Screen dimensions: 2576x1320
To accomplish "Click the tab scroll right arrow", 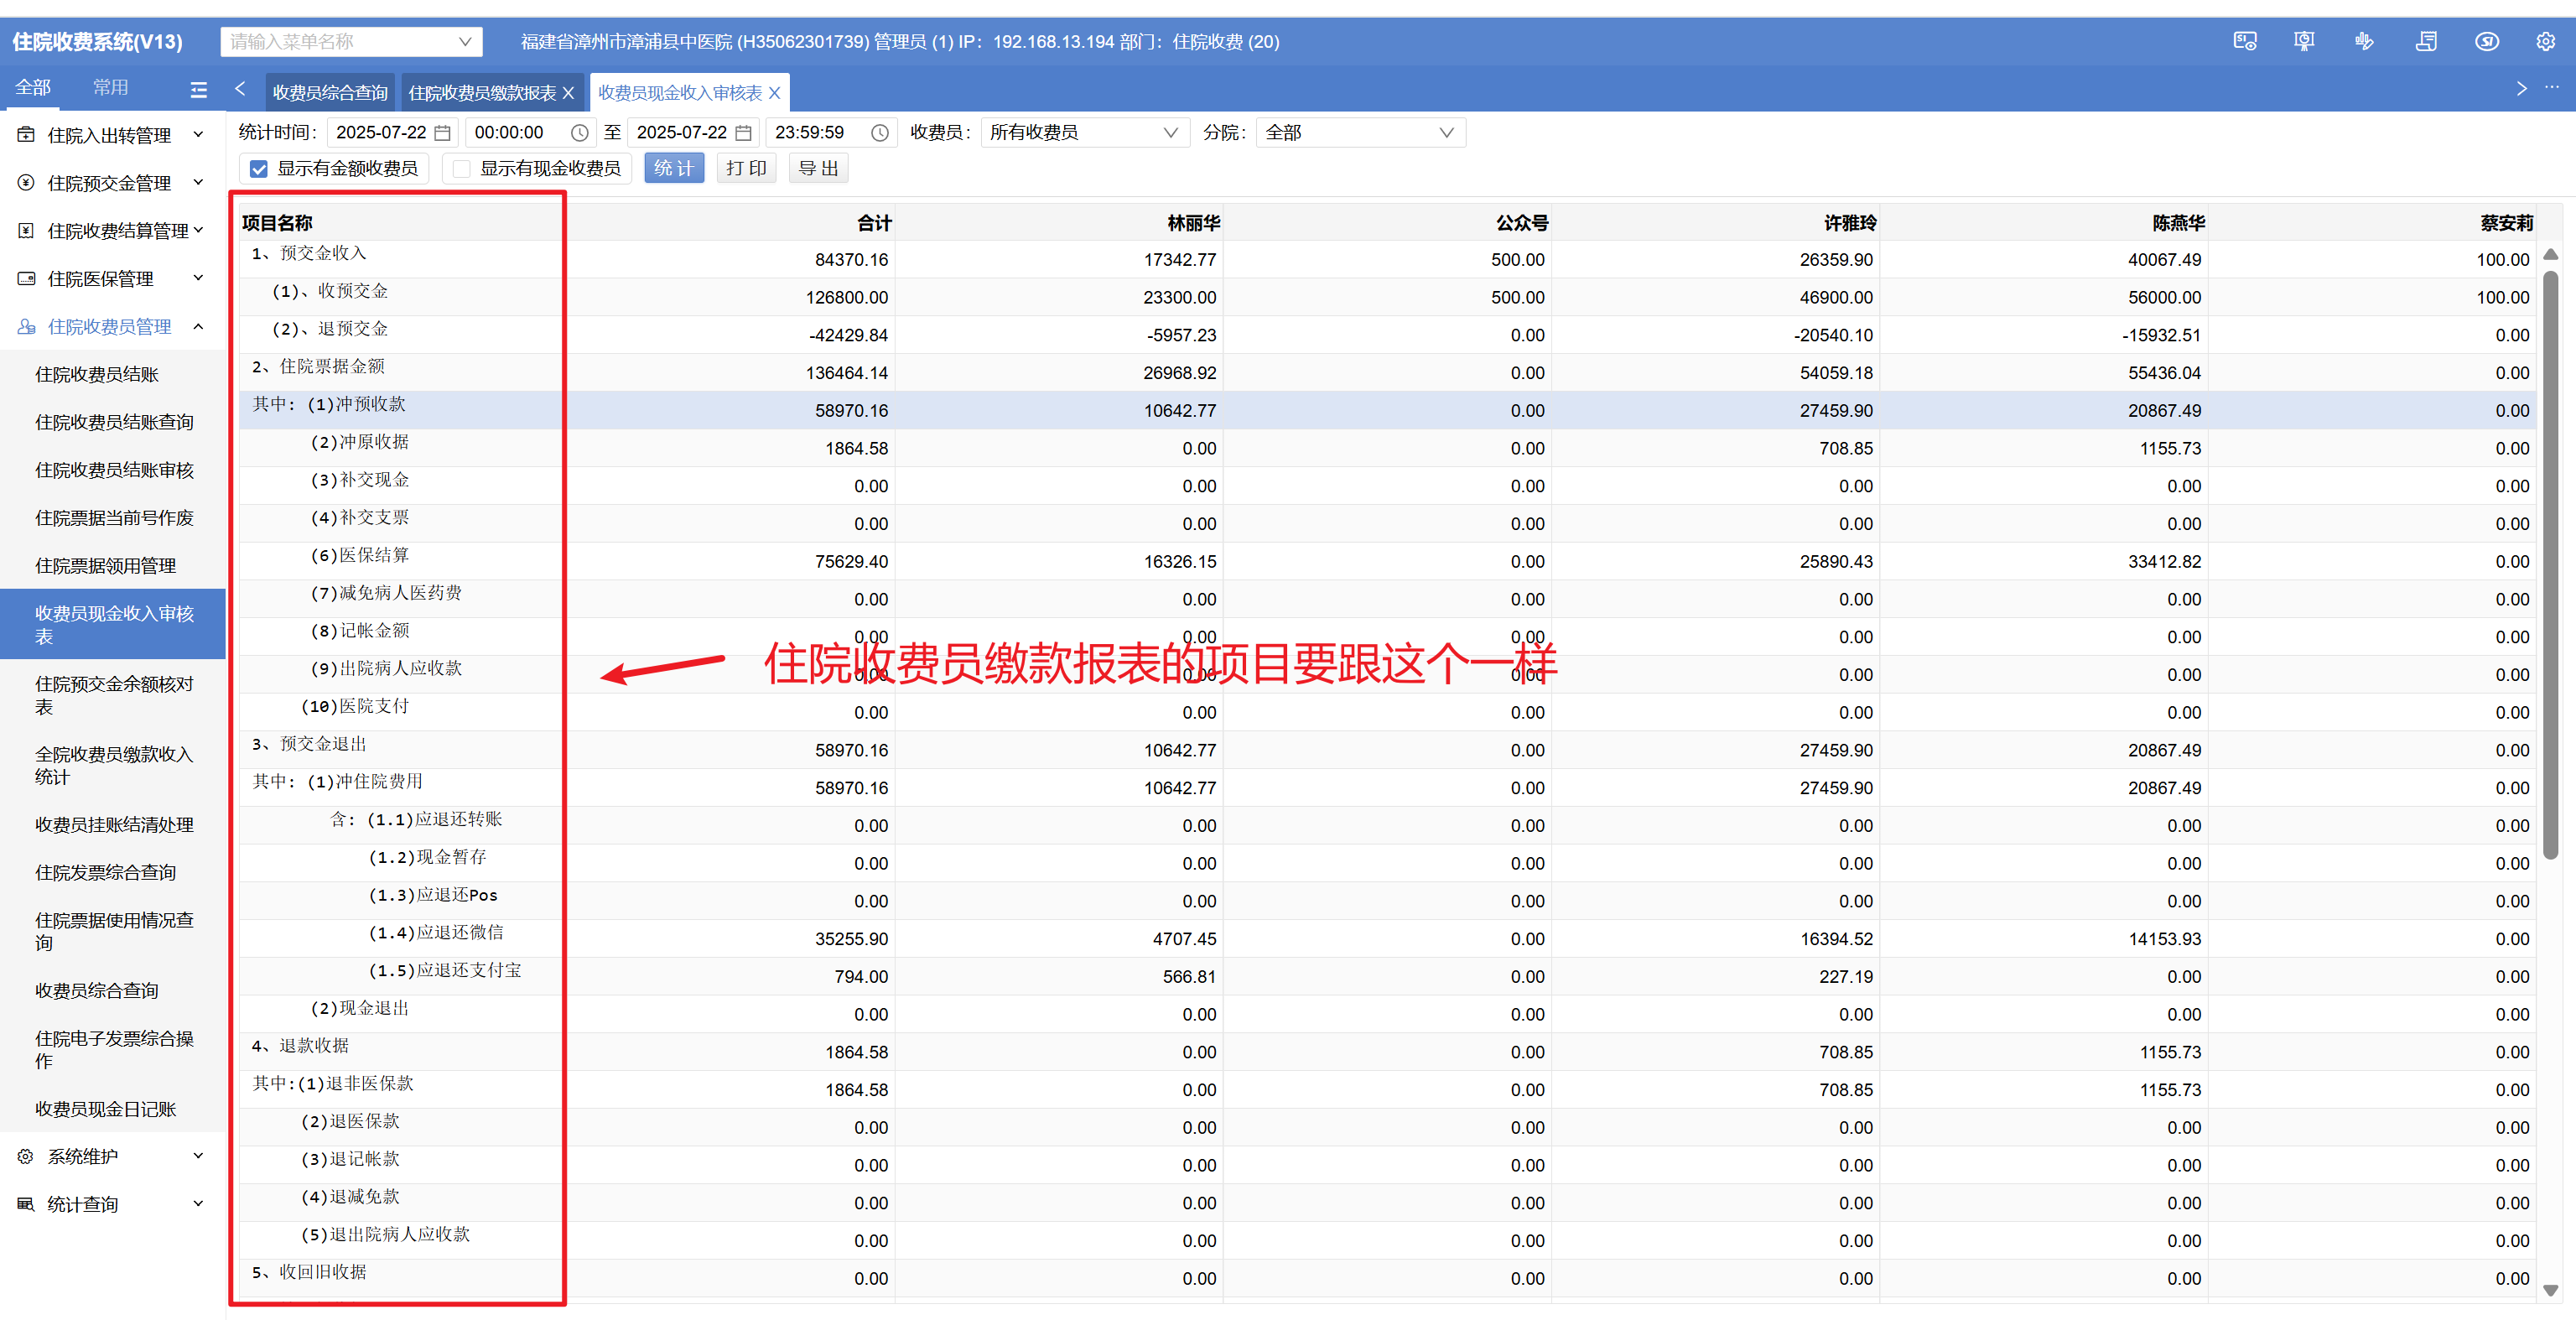I will point(2521,89).
